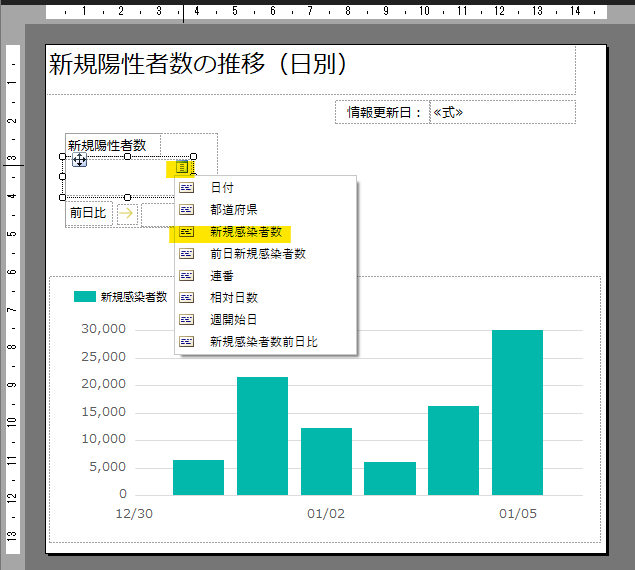Click the 01/02 label on the horizontal axis
The height and width of the screenshot is (570, 635).
coord(326,513)
